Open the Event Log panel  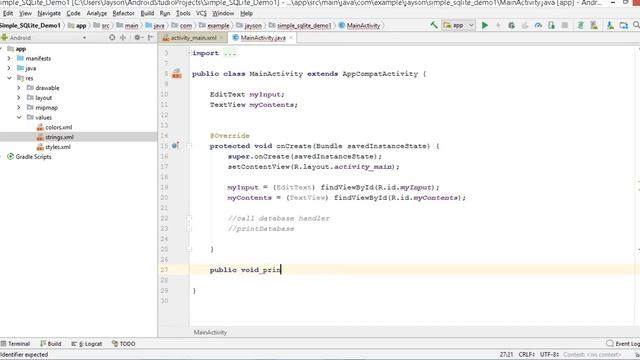point(623,344)
